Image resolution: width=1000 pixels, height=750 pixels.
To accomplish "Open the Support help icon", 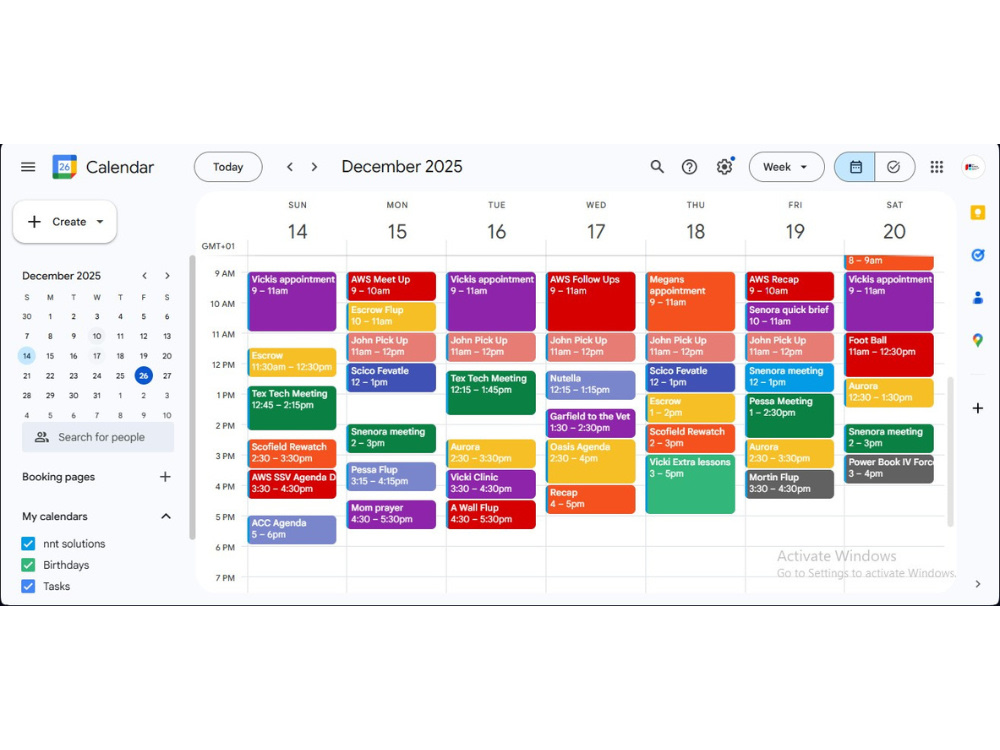I will pos(689,167).
